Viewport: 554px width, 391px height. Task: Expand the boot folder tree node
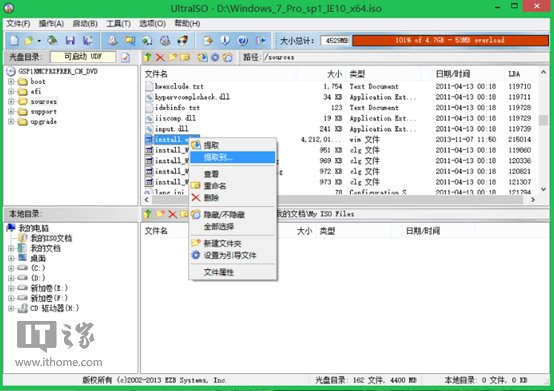11,82
